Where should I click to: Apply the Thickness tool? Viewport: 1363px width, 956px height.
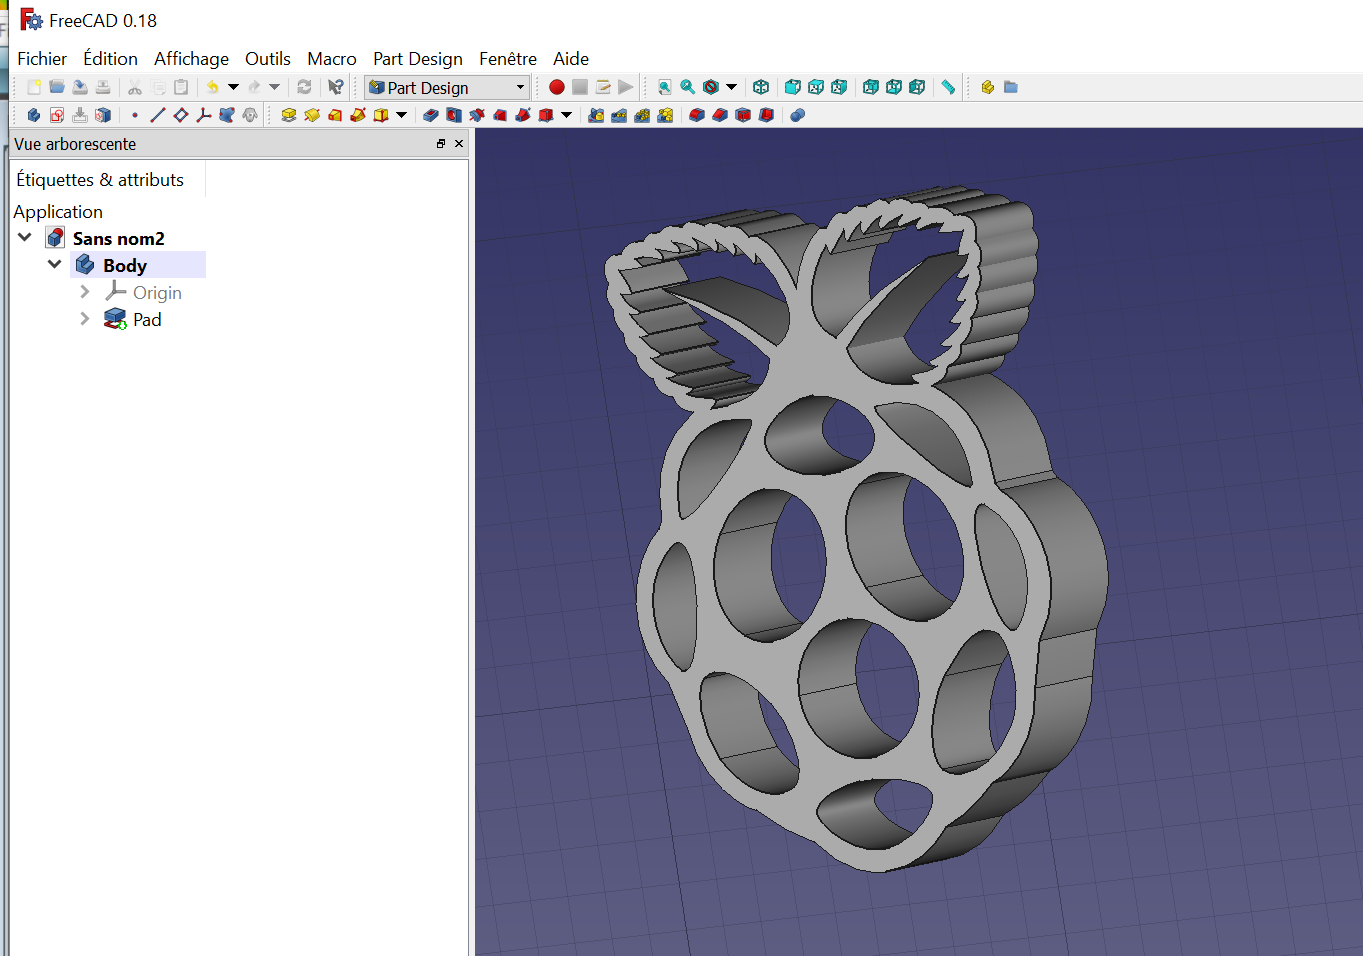(x=766, y=115)
